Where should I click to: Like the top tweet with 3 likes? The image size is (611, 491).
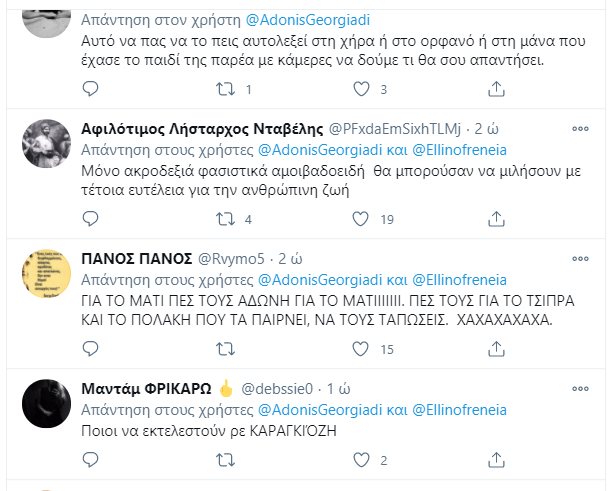pyautogui.click(x=360, y=90)
